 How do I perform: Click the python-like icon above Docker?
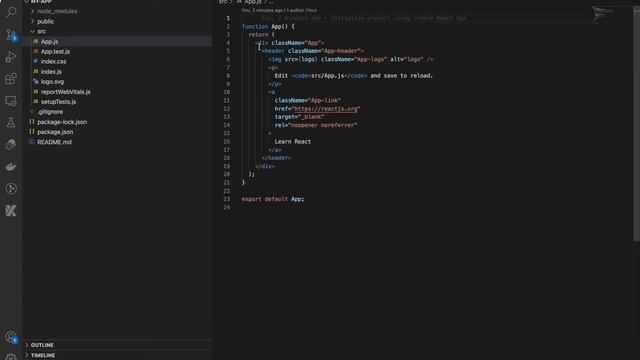[11, 144]
